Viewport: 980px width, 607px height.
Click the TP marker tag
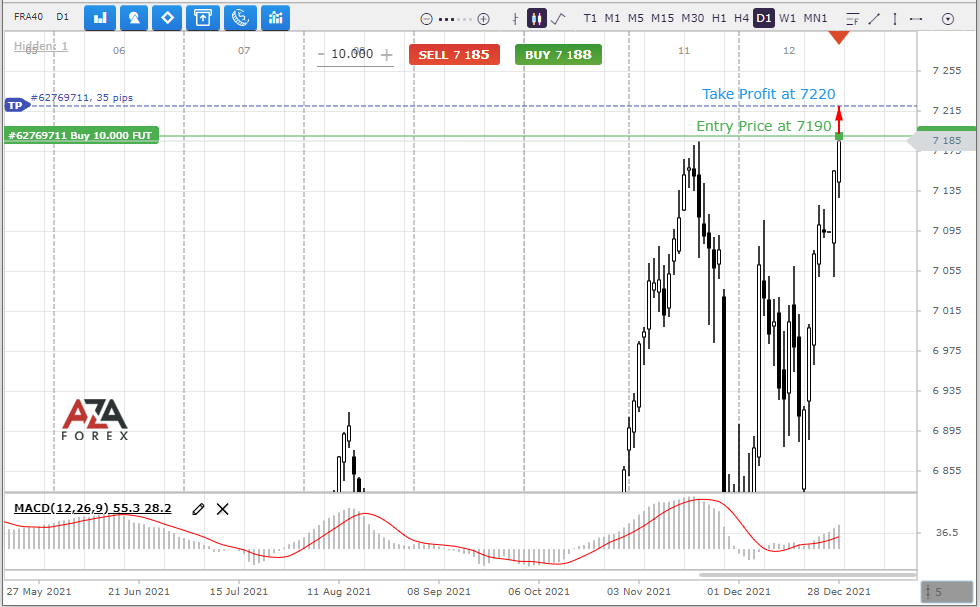pos(17,105)
